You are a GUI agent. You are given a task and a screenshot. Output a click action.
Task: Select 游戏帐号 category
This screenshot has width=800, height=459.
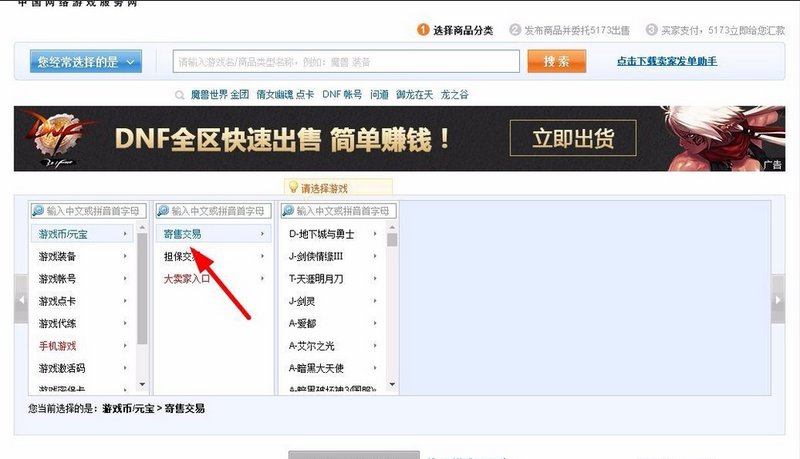[82, 279]
